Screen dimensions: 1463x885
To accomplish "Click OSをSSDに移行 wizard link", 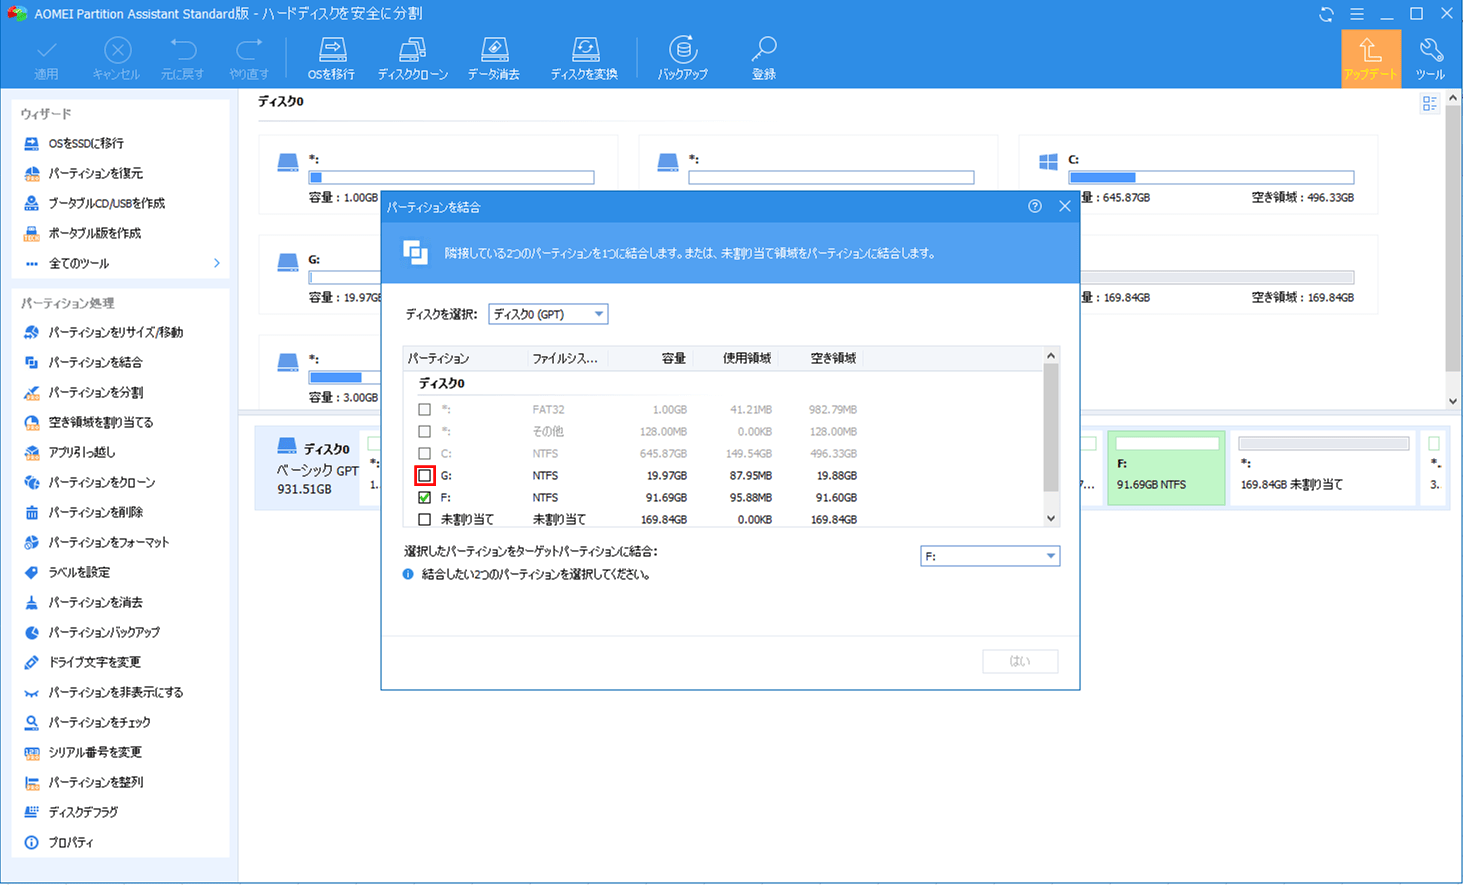I will click(86, 143).
